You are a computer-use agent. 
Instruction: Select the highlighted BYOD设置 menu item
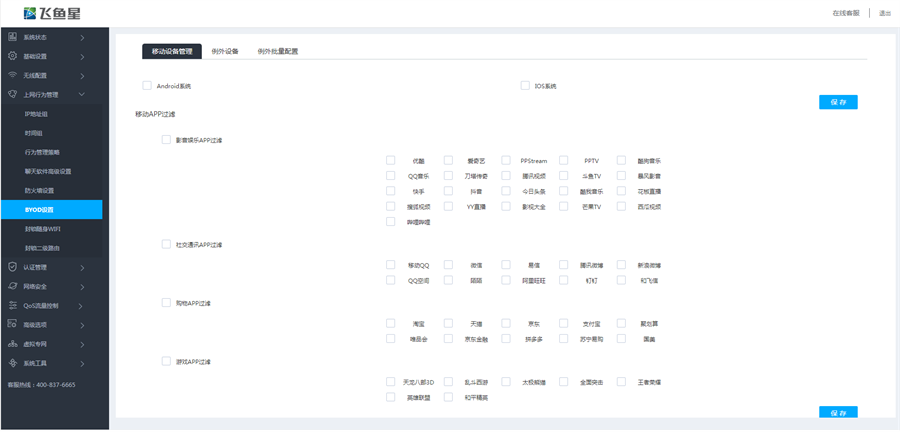coord(52,209)
